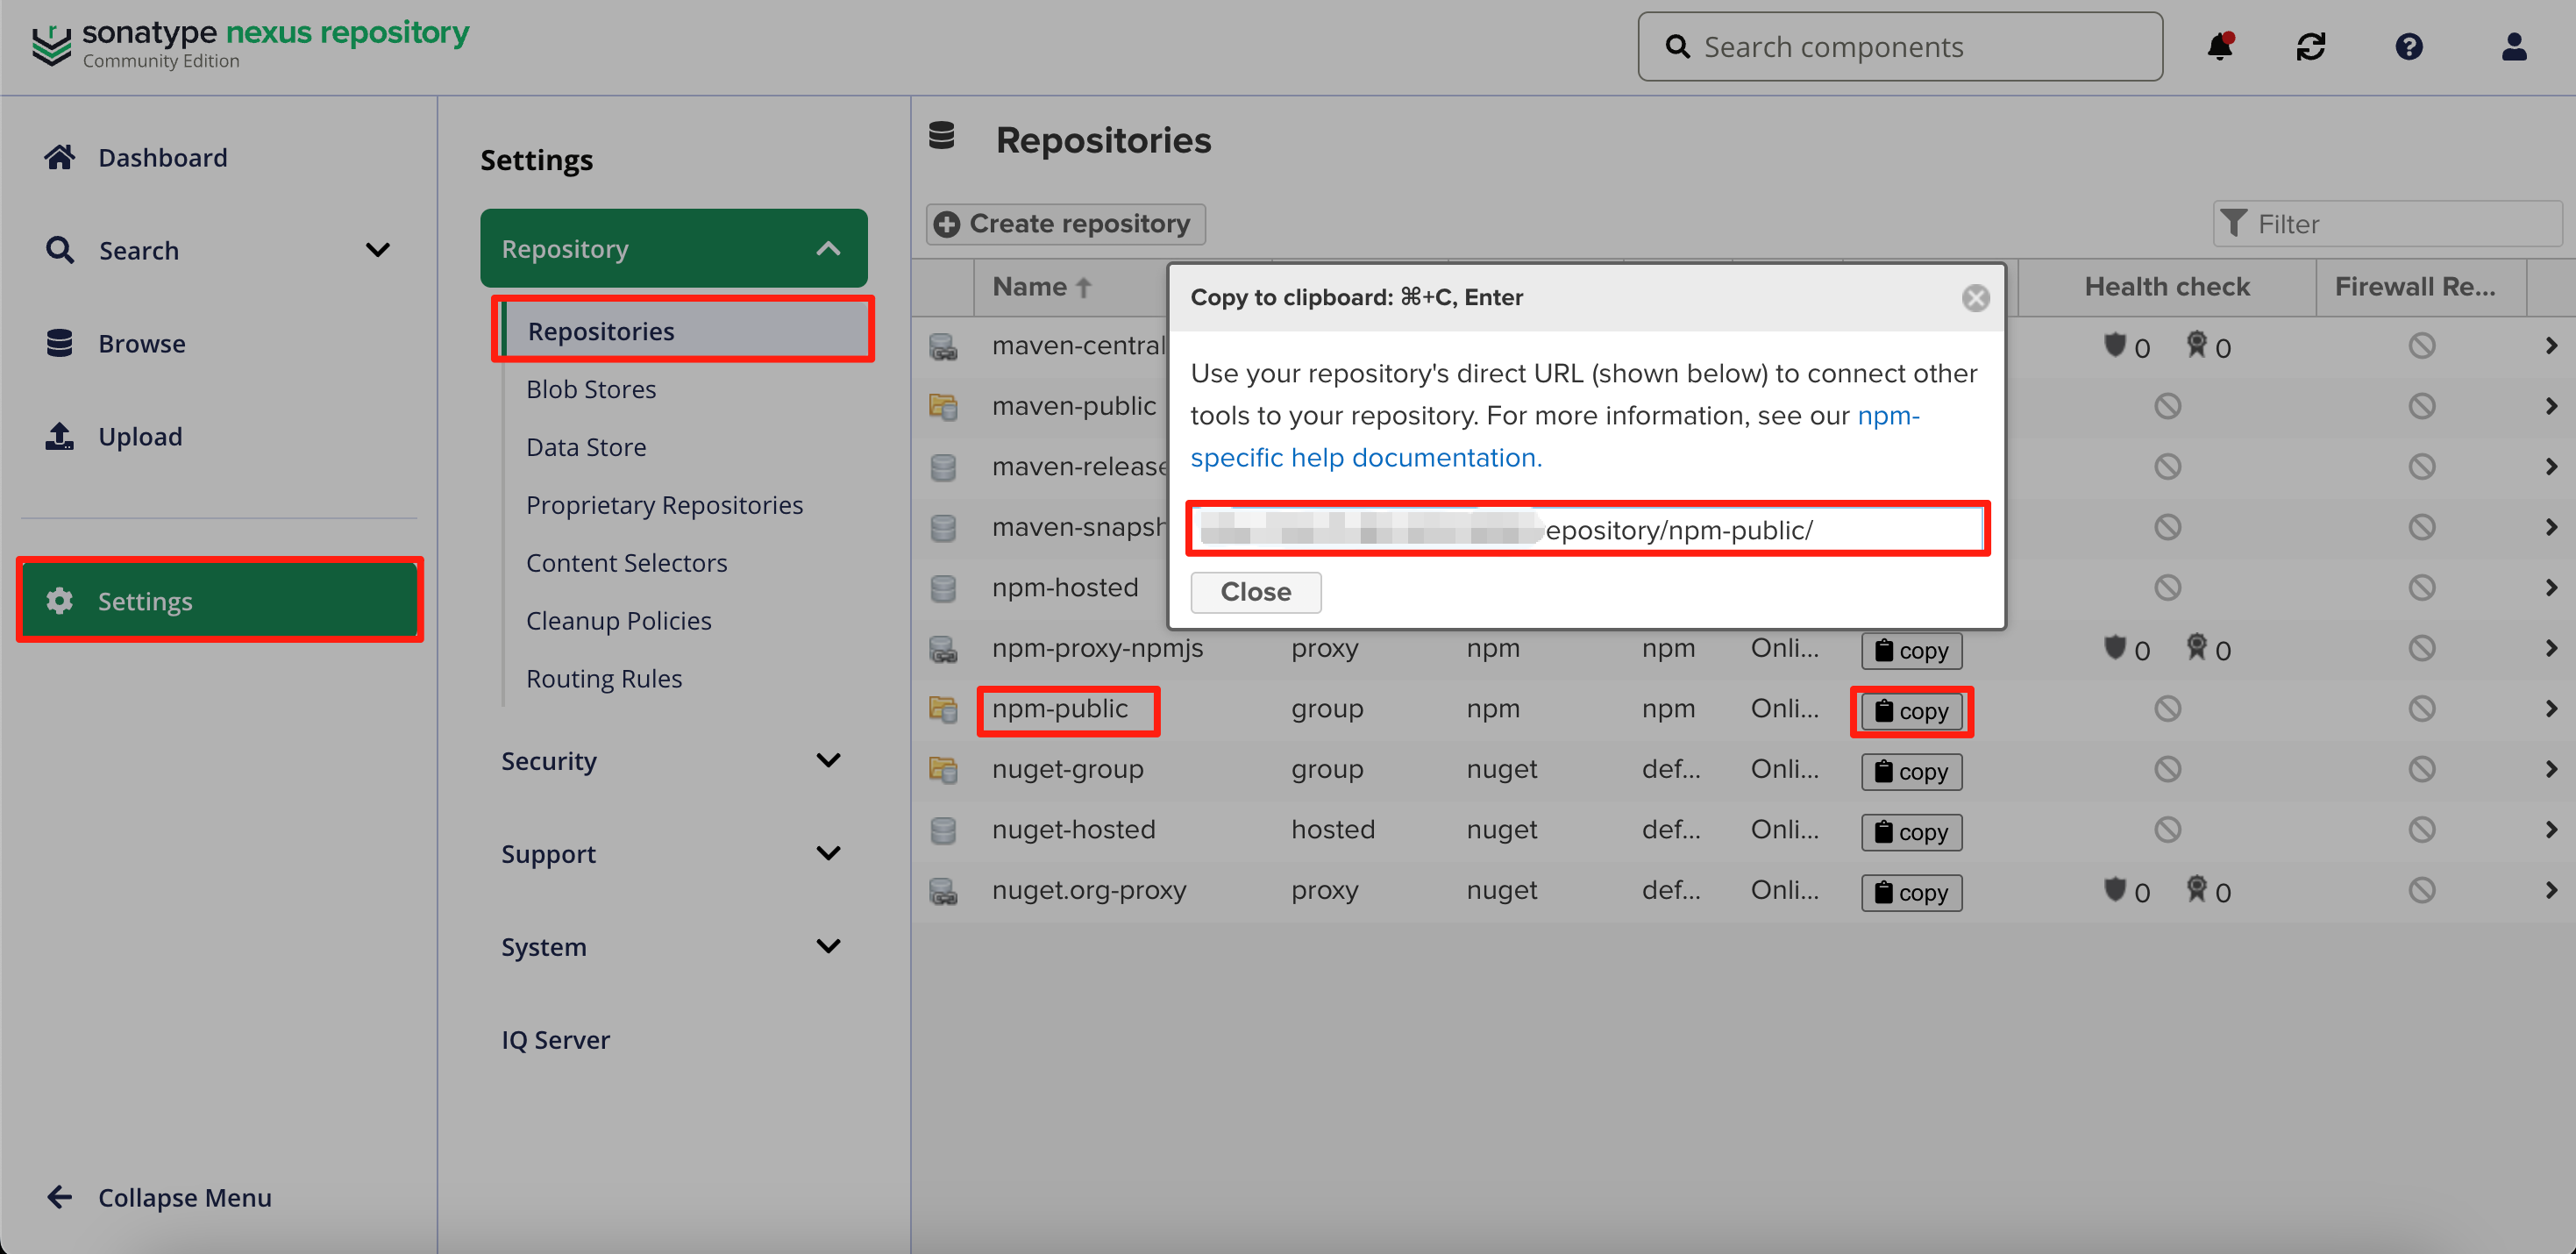Open Blob Stores settings page

point(591,389)
